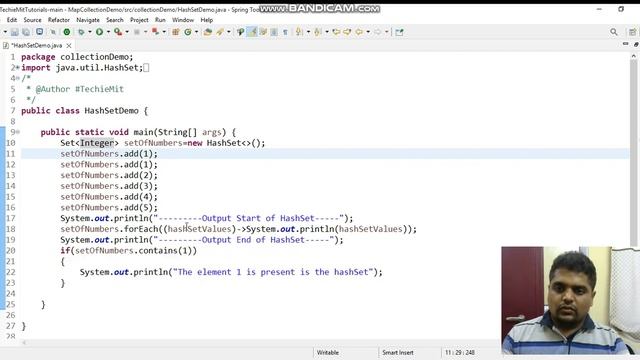Click the New Java Package icon
The height and width of the screenshot is (360, 640).
(x=176, y=32)
